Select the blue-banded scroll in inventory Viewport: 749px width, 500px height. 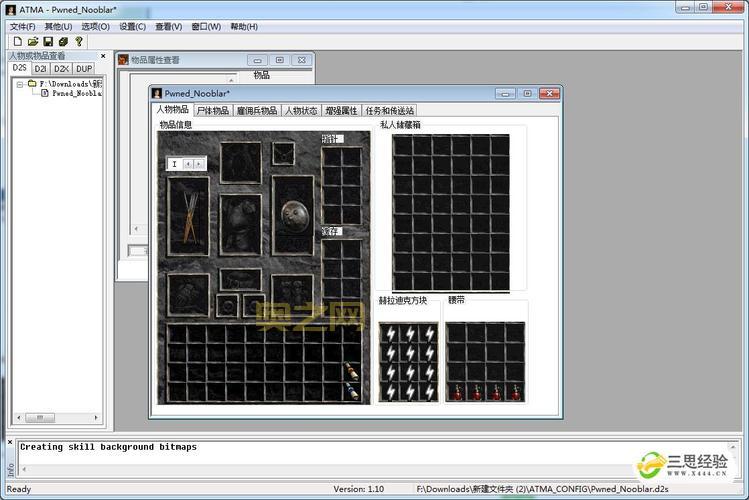351,391
